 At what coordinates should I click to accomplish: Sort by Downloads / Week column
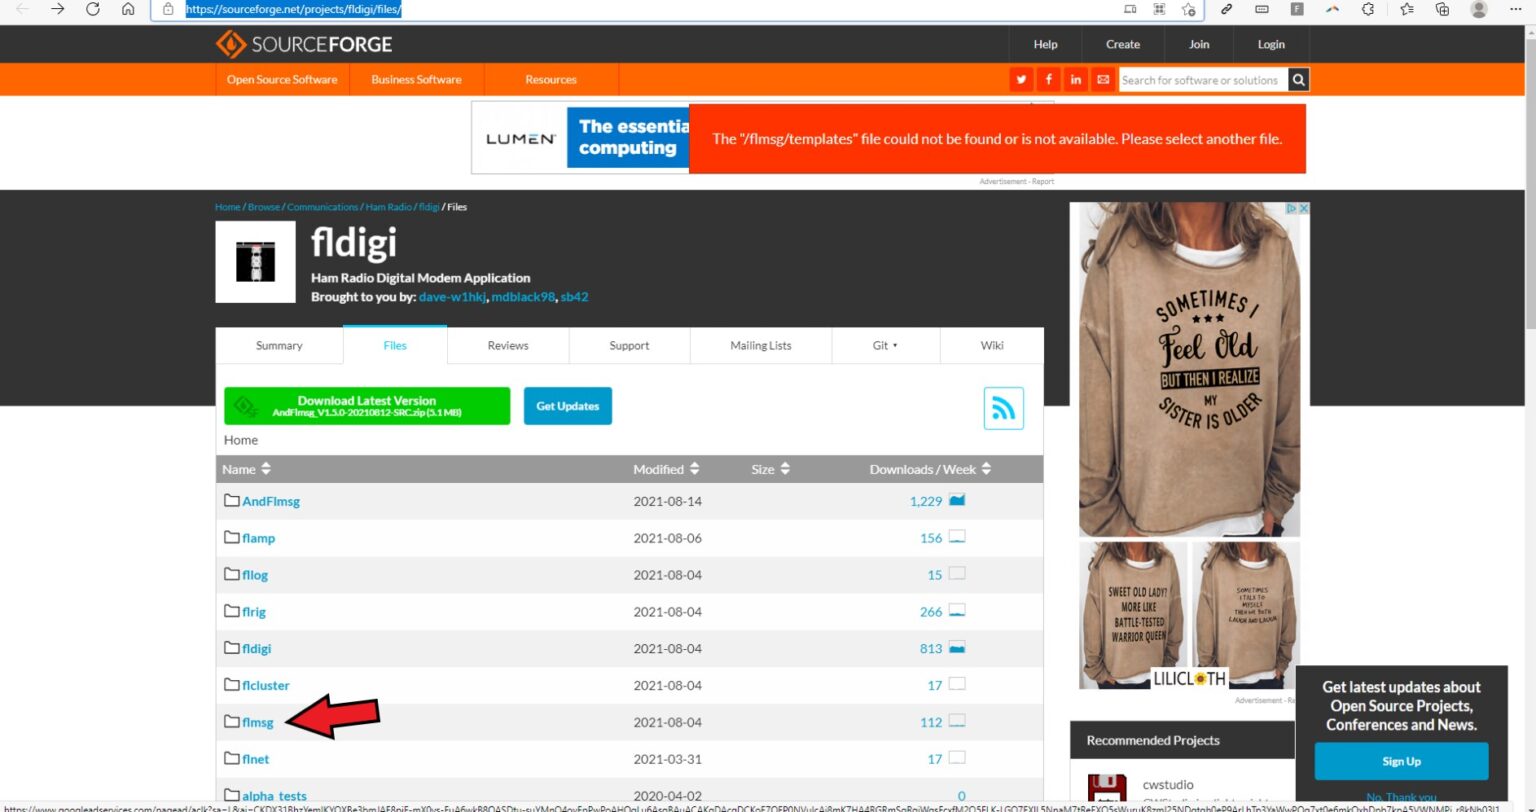930,469
